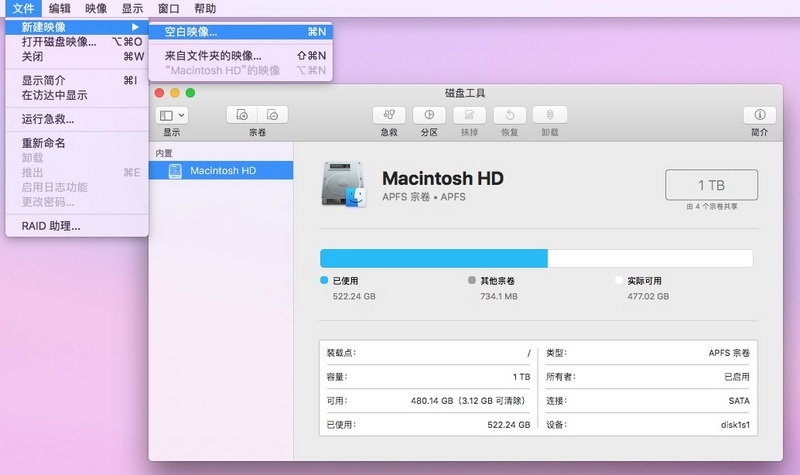
Task: Click the 由 4 个宗卷共享 caption
Action: point(712,207)
